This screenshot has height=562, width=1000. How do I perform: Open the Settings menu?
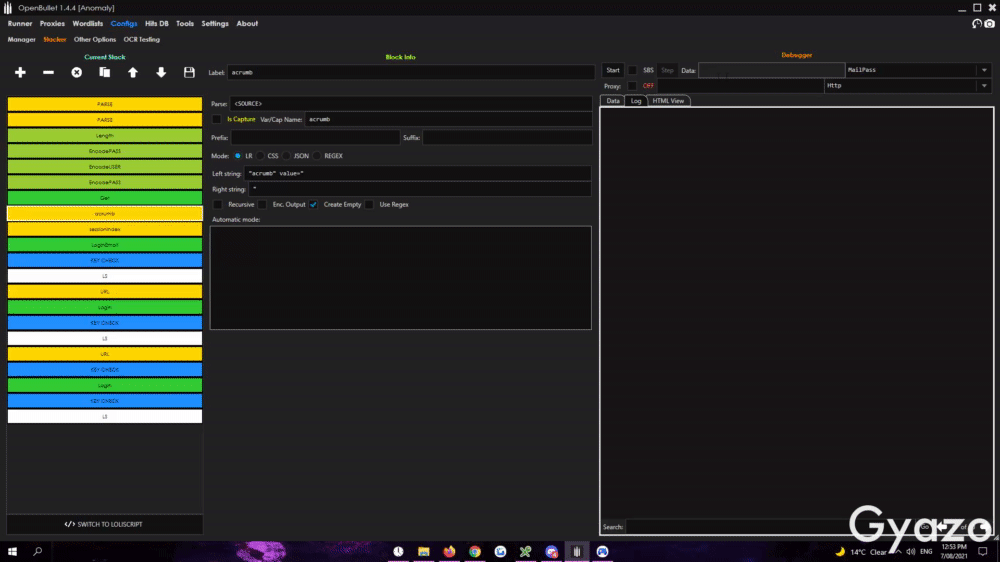coord(215,24)
